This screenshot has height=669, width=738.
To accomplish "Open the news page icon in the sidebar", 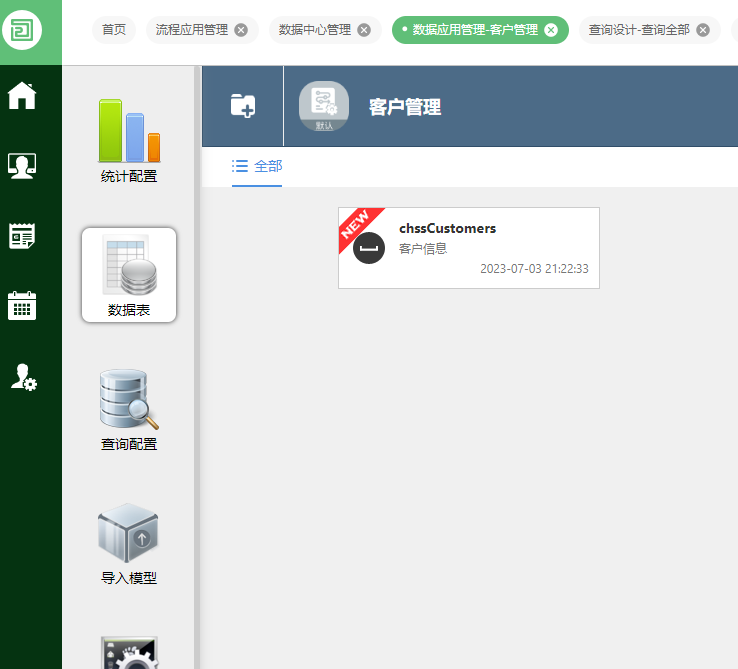I will point(22,236).
